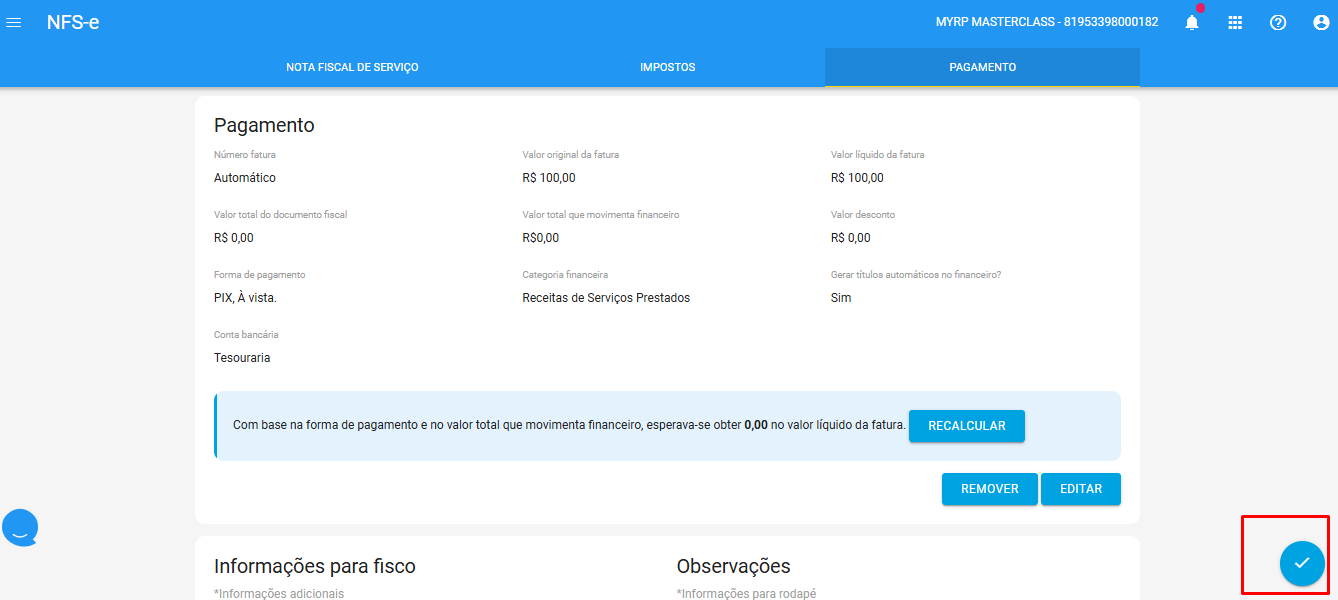This screenshot has height=600, width=1338.
Task: Switch to the Impostos tab
Action: (x=668, y=67)
